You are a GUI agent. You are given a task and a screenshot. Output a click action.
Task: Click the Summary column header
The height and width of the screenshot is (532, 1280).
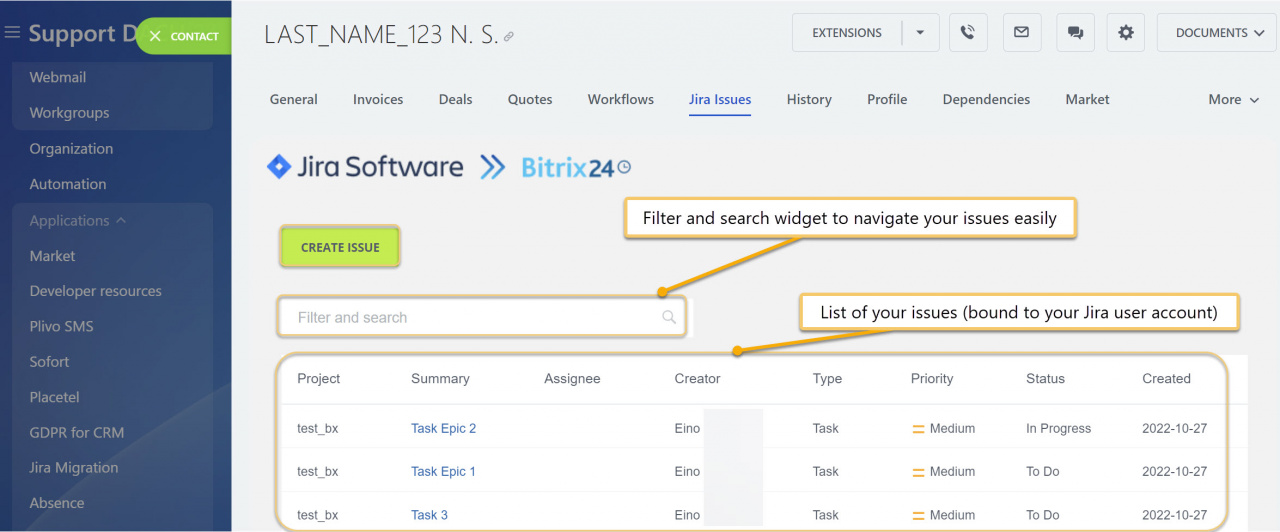[x=440, y=378]
